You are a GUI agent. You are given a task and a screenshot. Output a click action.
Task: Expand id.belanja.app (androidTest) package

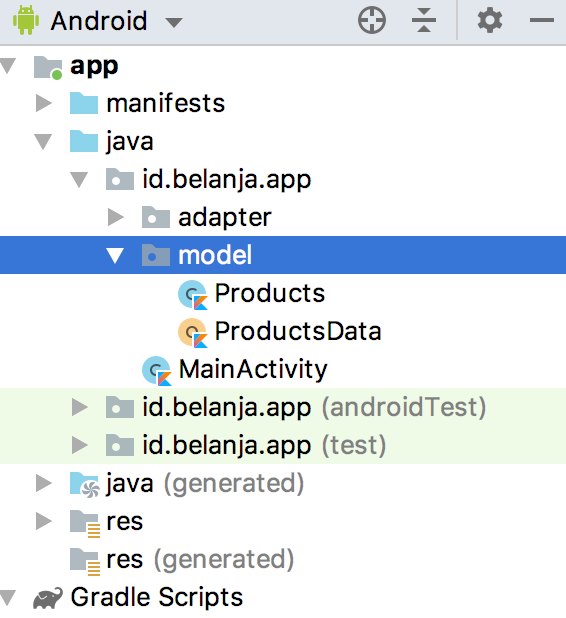click(80, 407)
